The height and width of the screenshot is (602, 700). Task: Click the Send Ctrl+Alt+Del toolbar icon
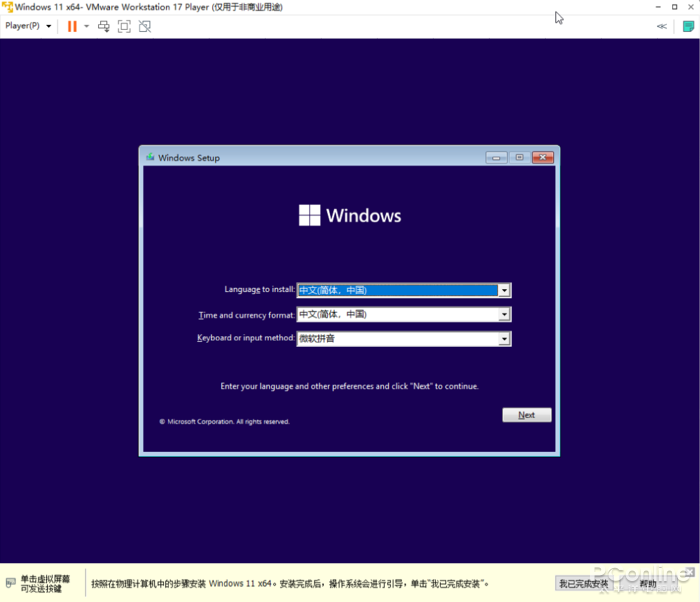click(x=104, y=26)
